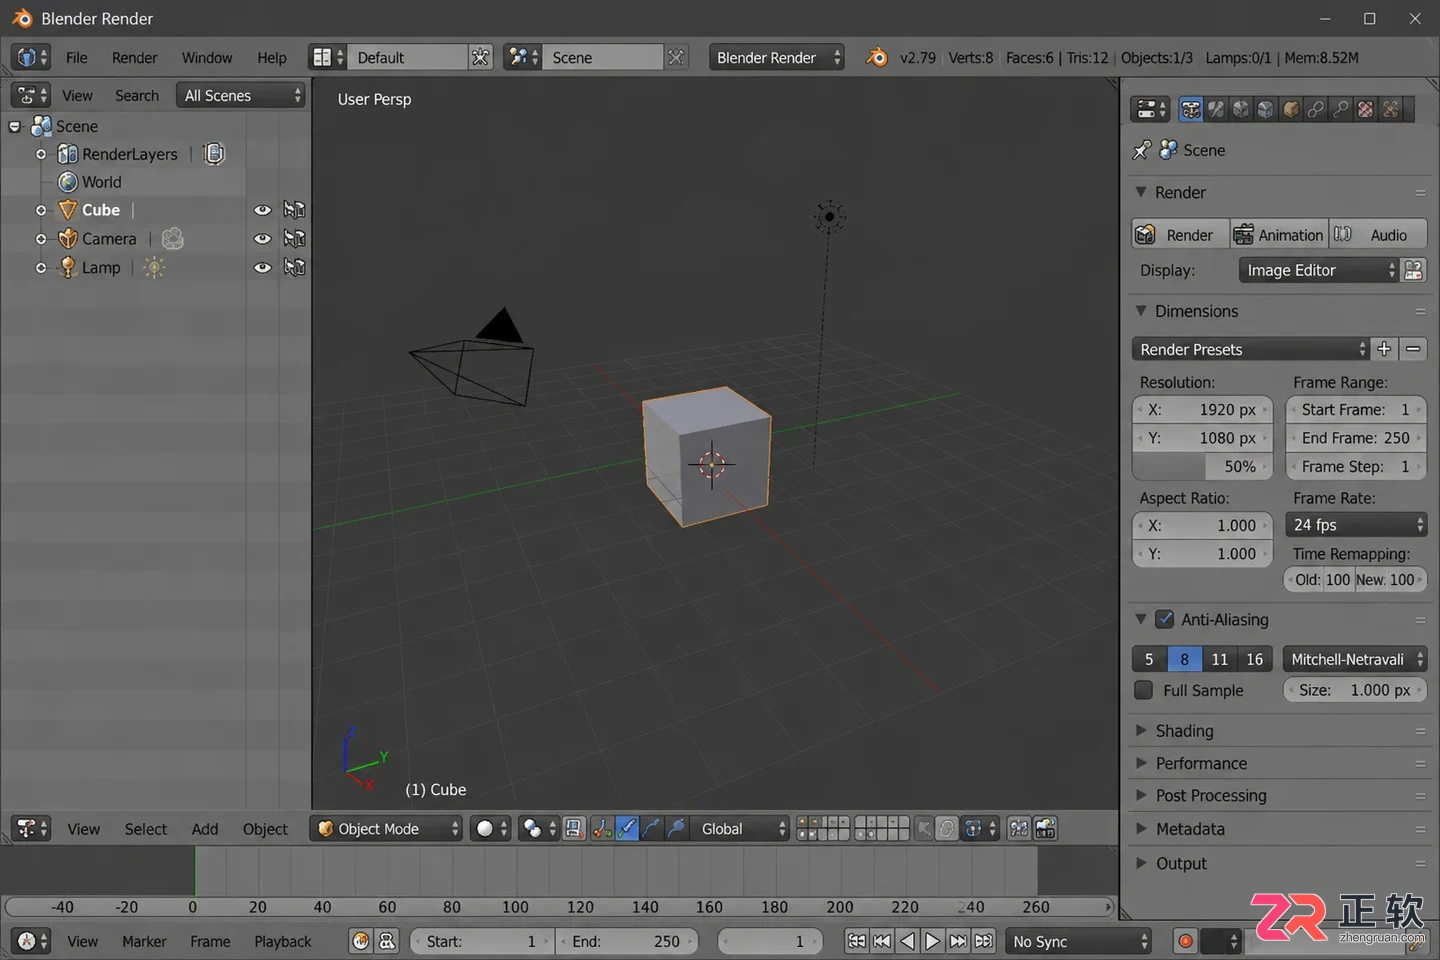The height and width of the screenshot is (960, 1440).
Task: Open the Object Mode dropdown
Action: click(387, 829)
